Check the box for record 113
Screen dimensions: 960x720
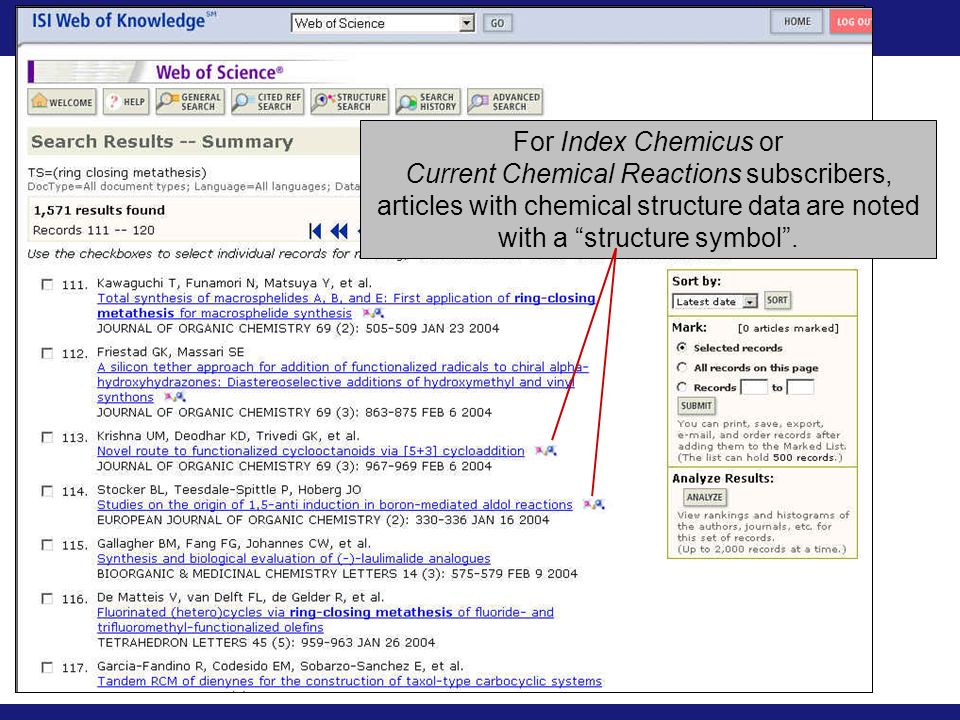click(47, 437)
